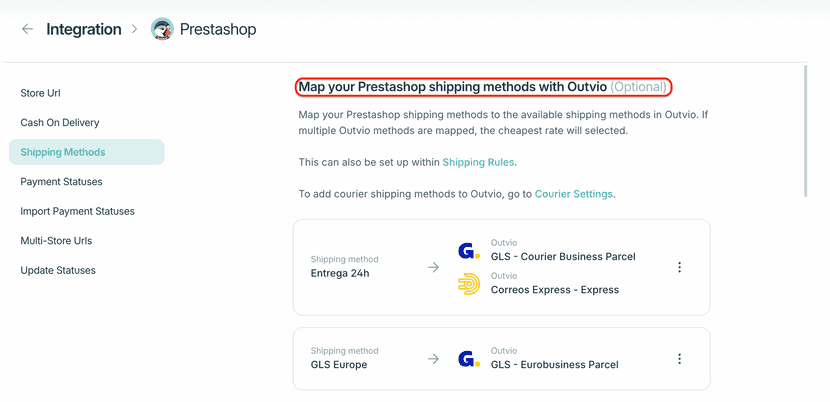This screenshot has width=830, height=402.
Task: Click the Correos Express logo icon
Action: (468, 284)
